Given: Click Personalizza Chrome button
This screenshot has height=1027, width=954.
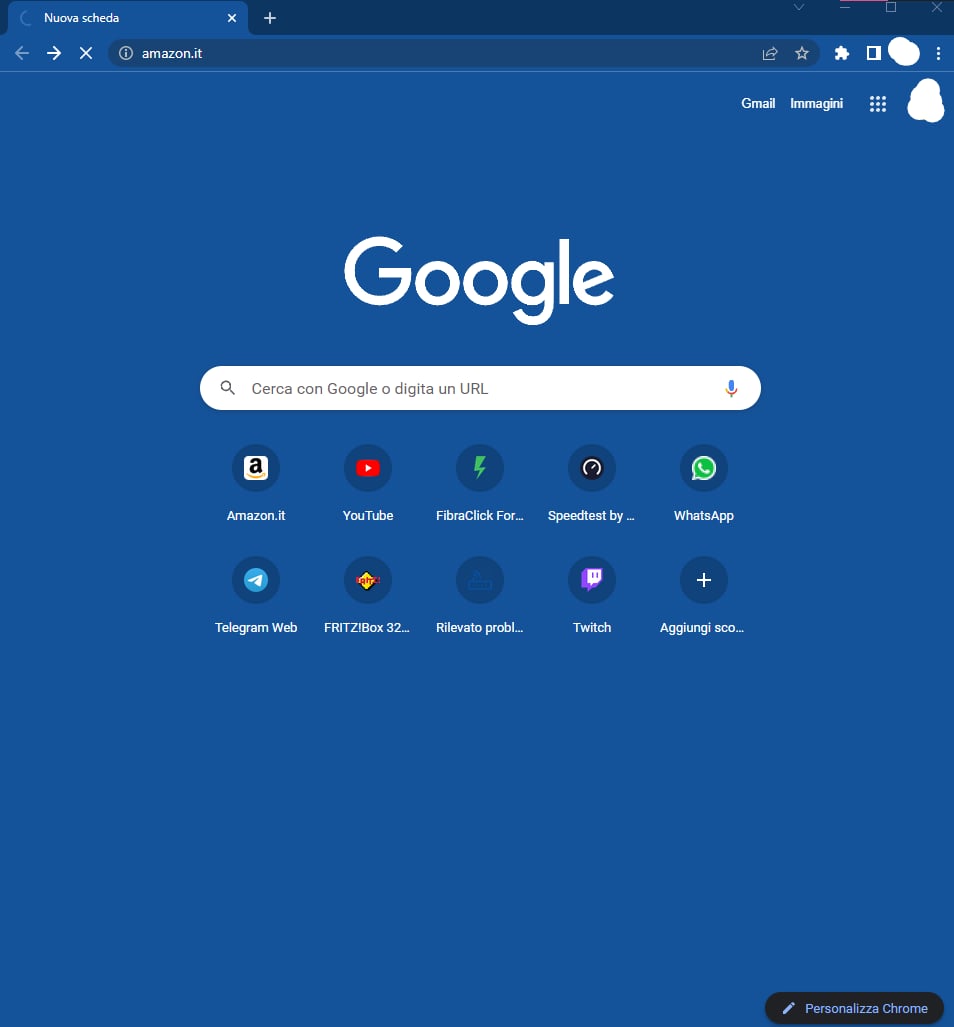Looking at the screenshot, I should click(x=854, y=1008).
